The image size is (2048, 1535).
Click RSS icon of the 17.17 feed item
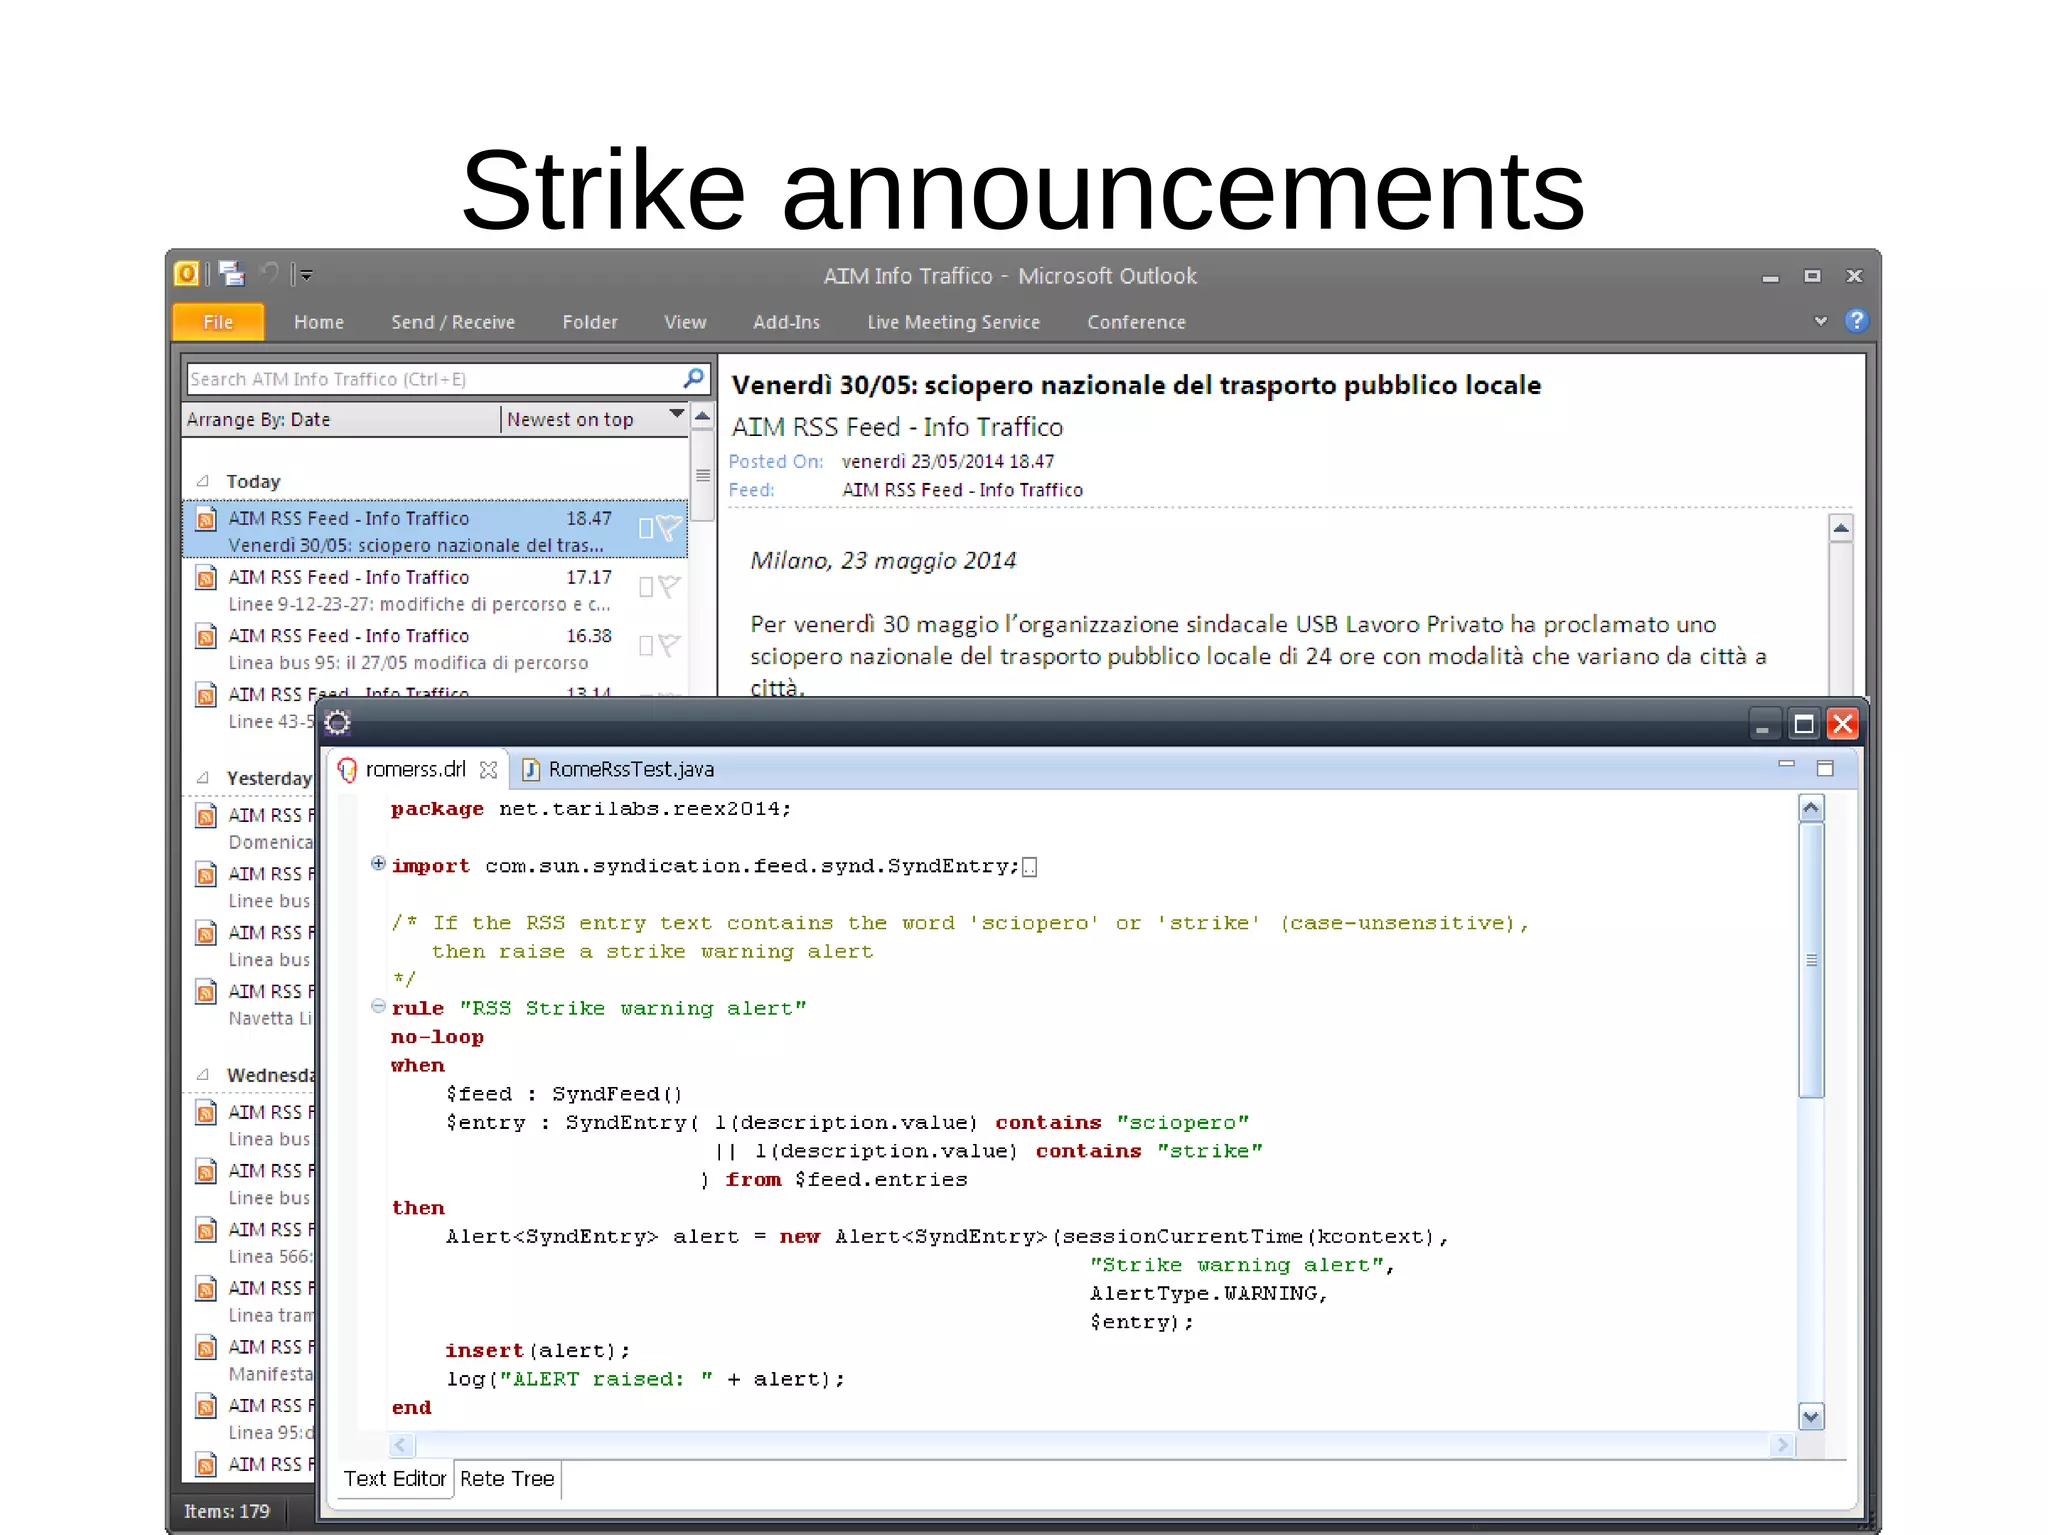(206, 578)
